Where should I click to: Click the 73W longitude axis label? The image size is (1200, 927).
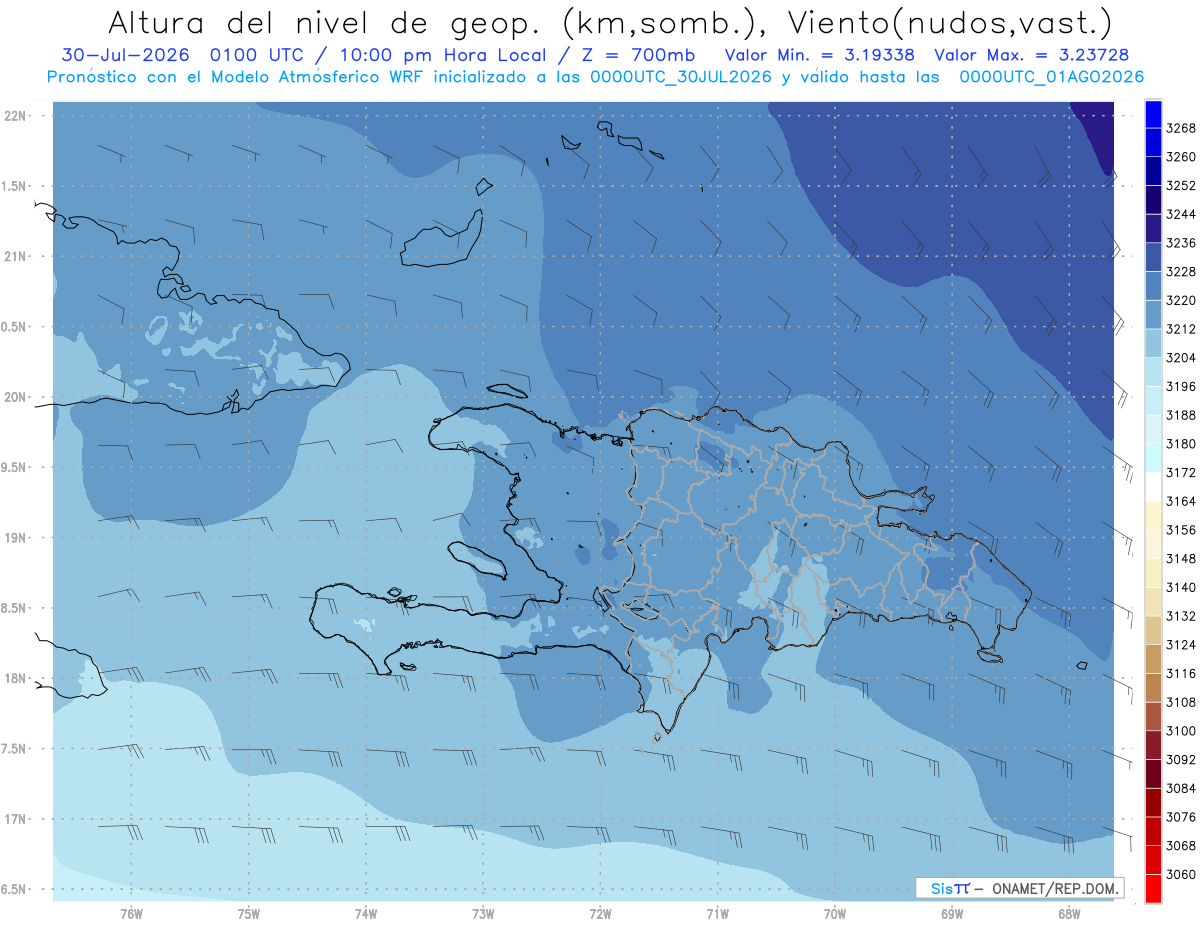tap(483, 913)
